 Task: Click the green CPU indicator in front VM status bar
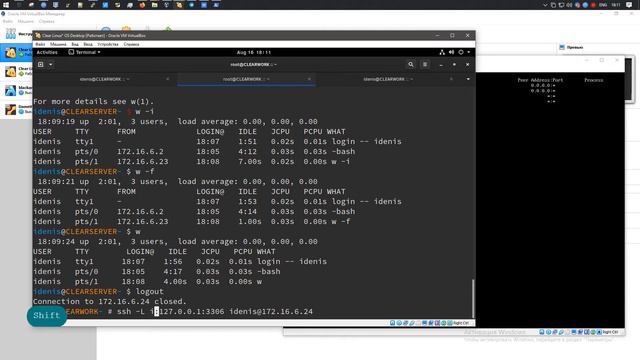(x=444, y=323)
